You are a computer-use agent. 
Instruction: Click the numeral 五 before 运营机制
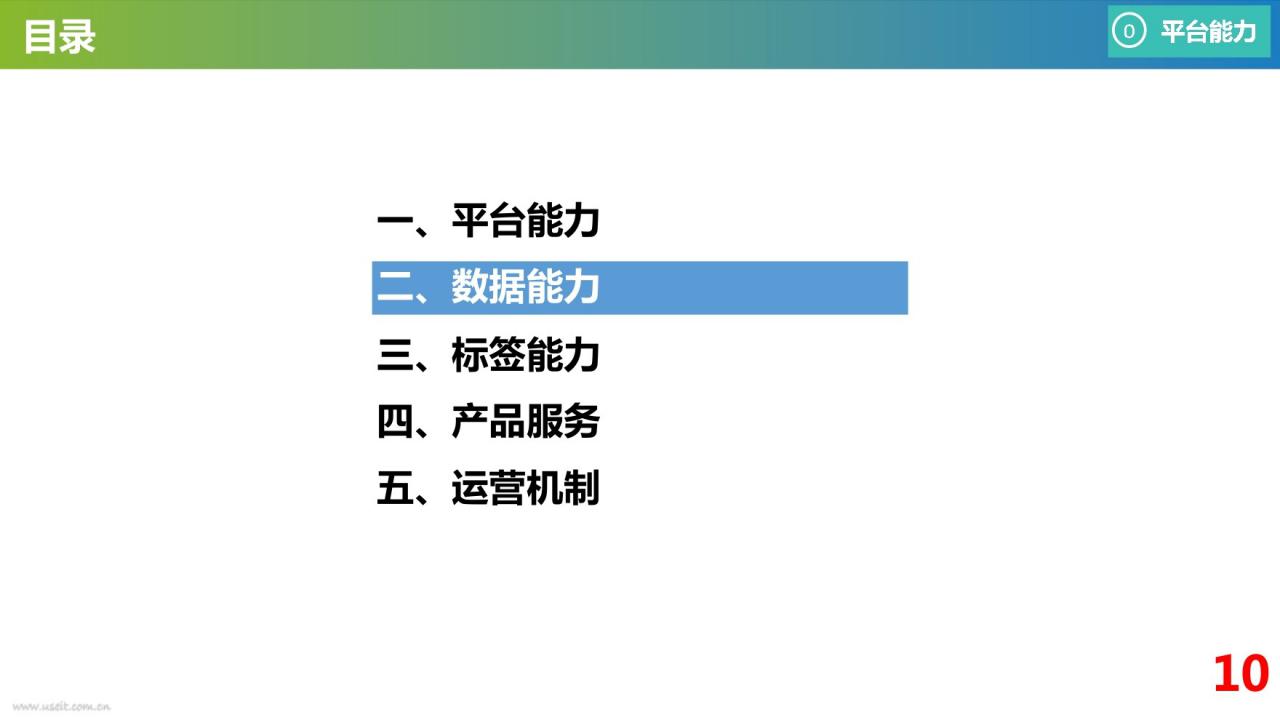[x=395, y=490]
